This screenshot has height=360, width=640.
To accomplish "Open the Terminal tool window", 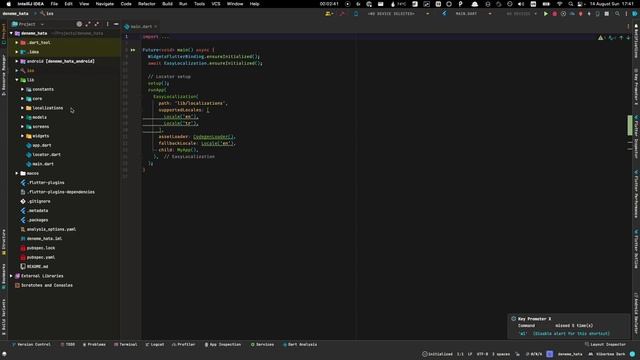I will click(126, 344).
